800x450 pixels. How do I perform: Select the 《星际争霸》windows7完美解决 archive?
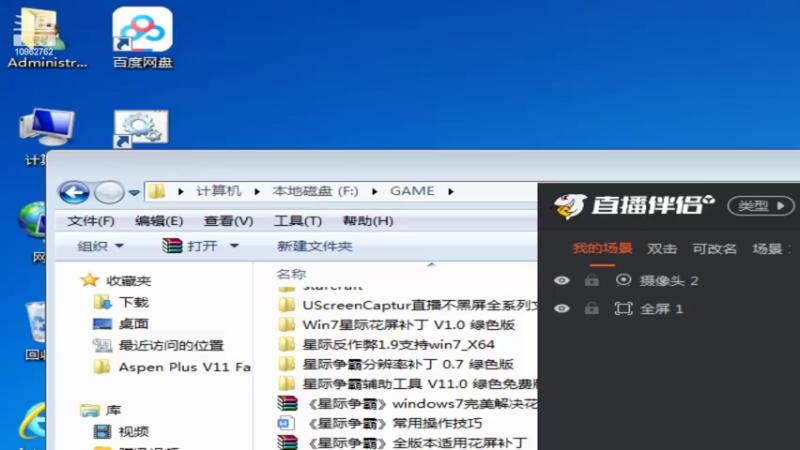[x=408, y=404]
